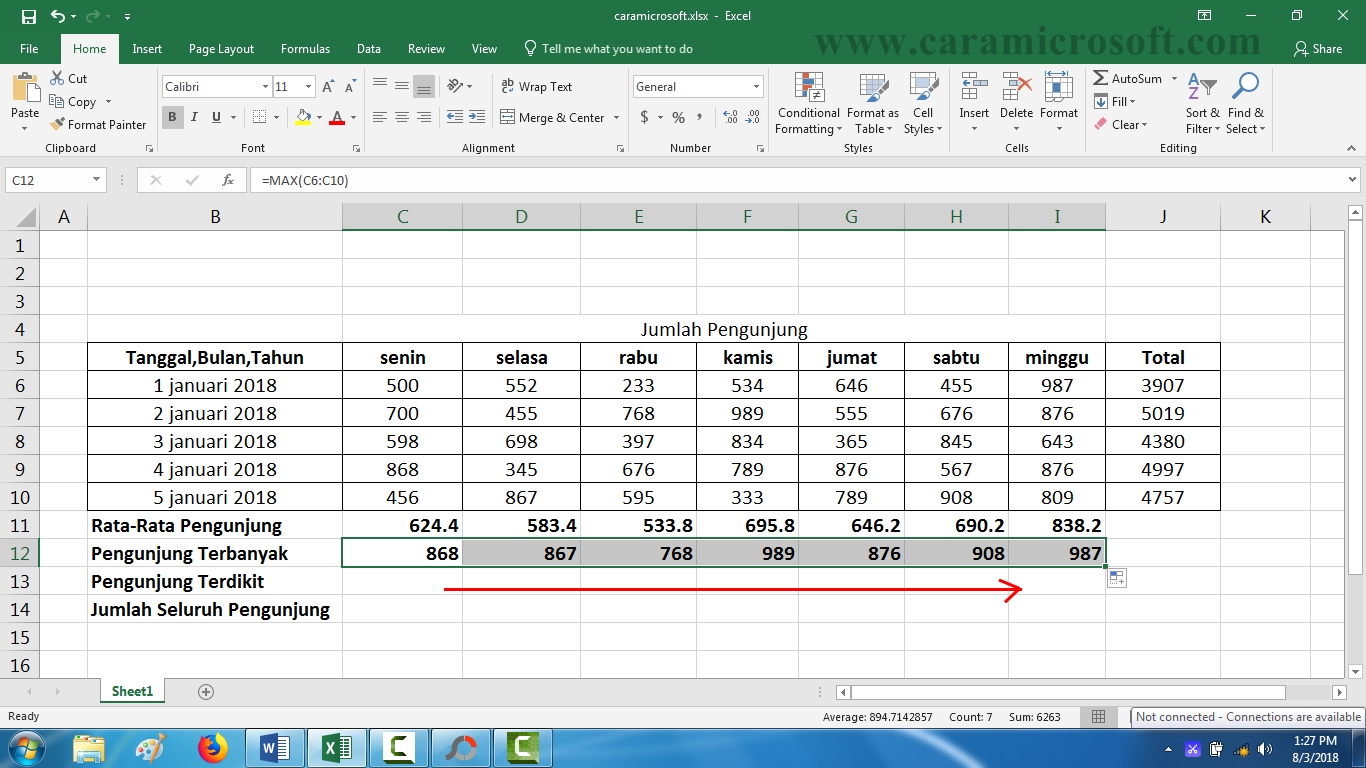Click the Select All corner of the grid
1366x768 pixels.
pos(22,216)
